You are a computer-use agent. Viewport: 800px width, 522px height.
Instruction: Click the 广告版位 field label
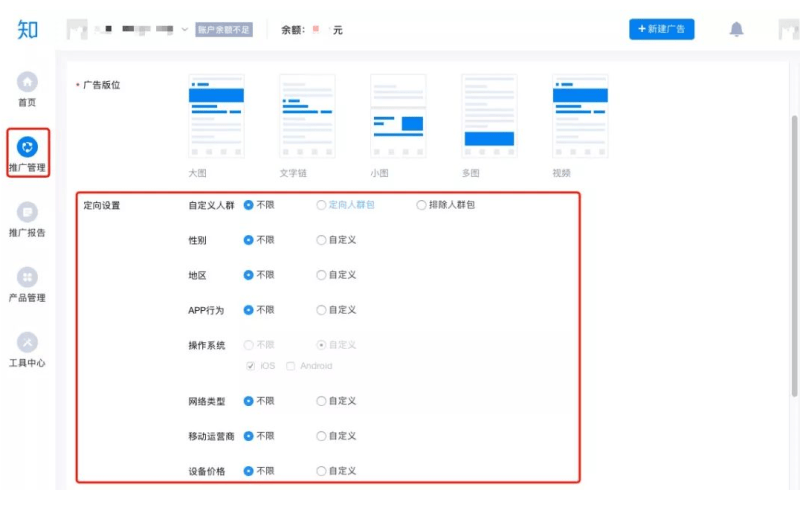tap(102, 85)
